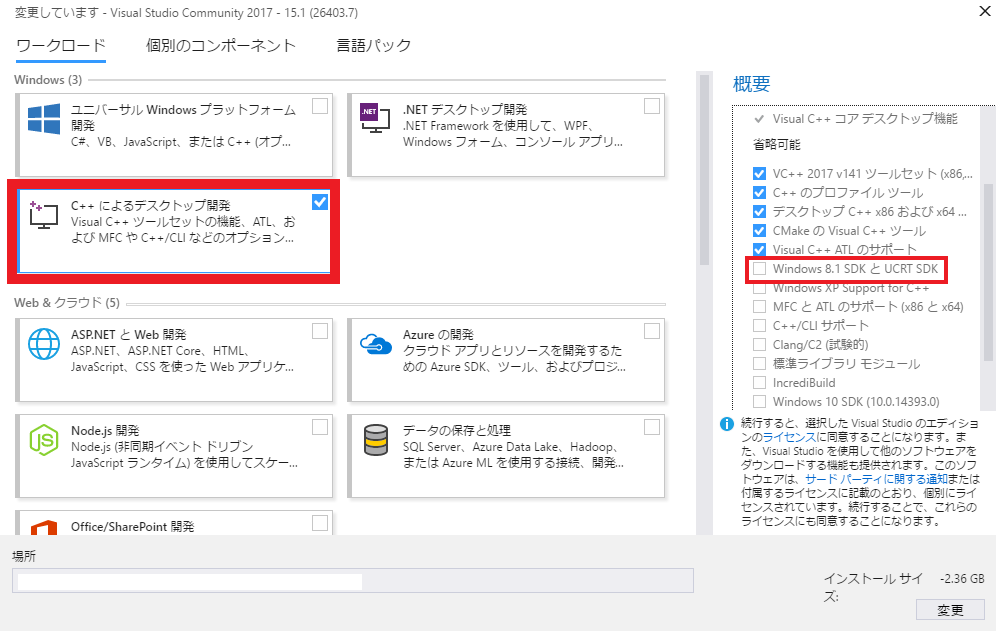Viewport: 996px width, 631px height.
Task: Enable the Node.js 開発 workload checkbox
Action: point(320,427)
